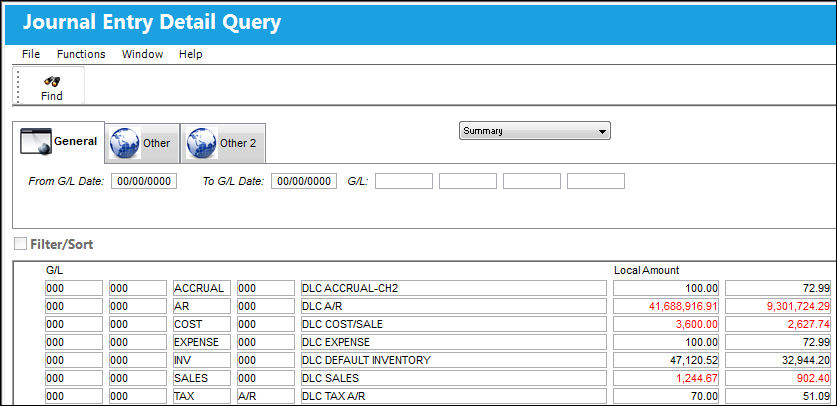The width and height of the screenshot is (837, 406).
Task: Enable the Filter/Sort checkbox
Action: (20, 244)
